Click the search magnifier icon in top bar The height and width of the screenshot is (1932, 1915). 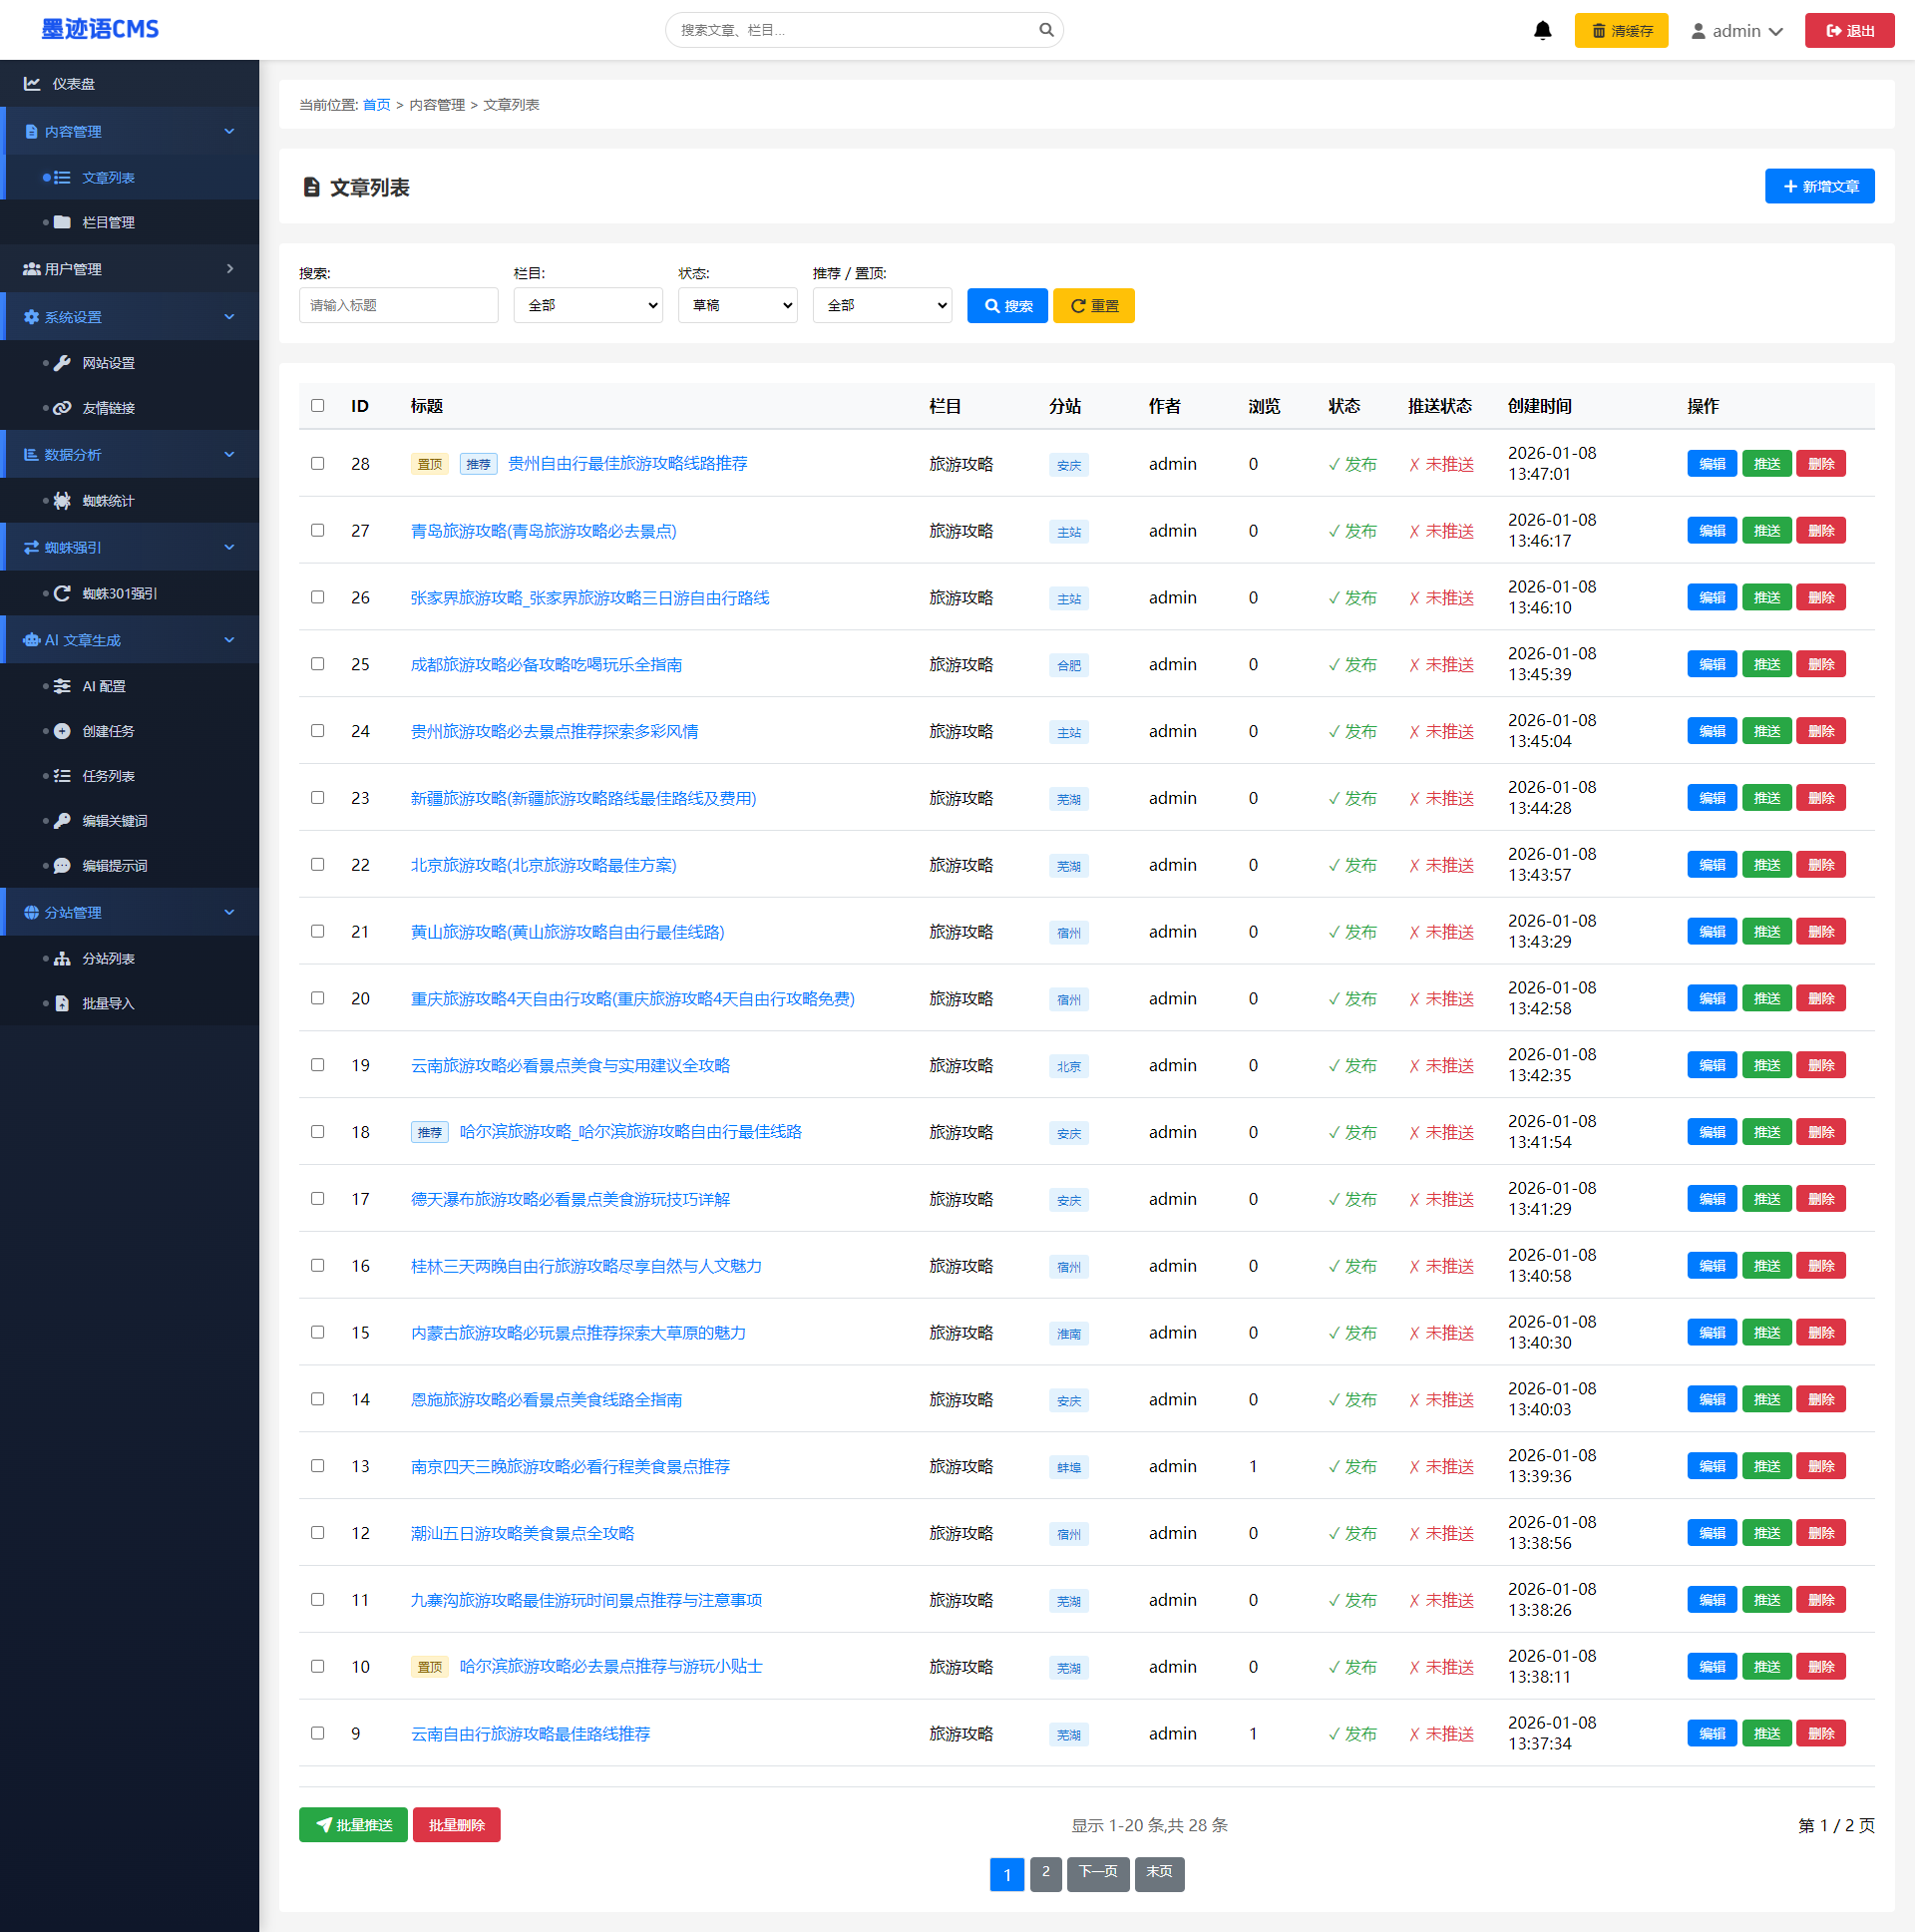[1046, 30]
